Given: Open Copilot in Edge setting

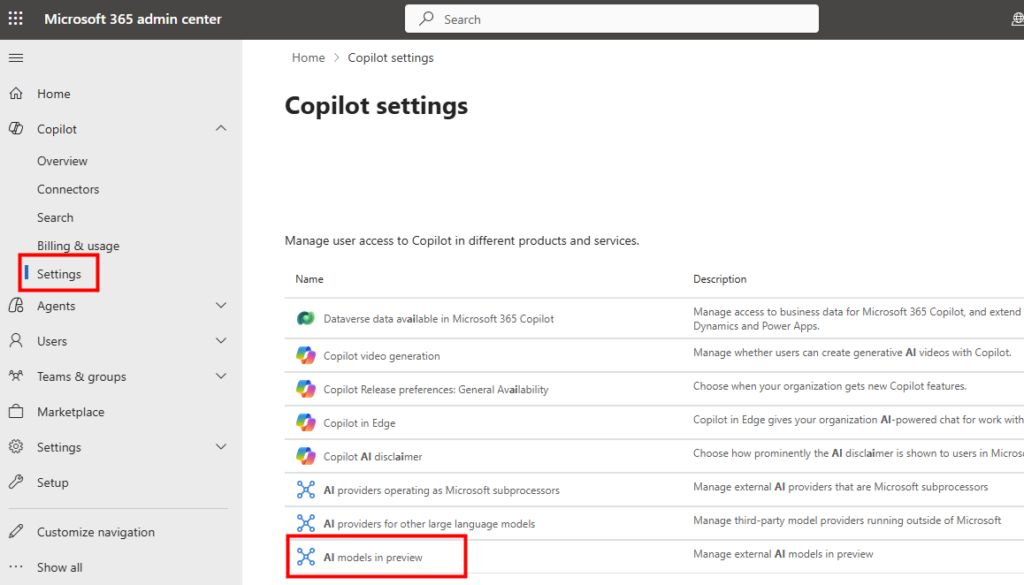Looking at the screenshot, I should [359, 423].
